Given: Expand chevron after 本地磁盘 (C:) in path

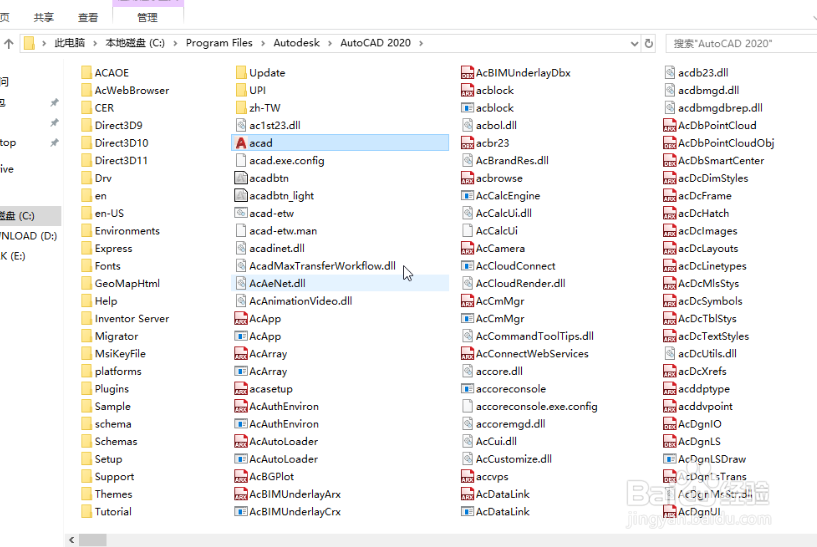Looking at the screenshot, I should tap(175, 43).
